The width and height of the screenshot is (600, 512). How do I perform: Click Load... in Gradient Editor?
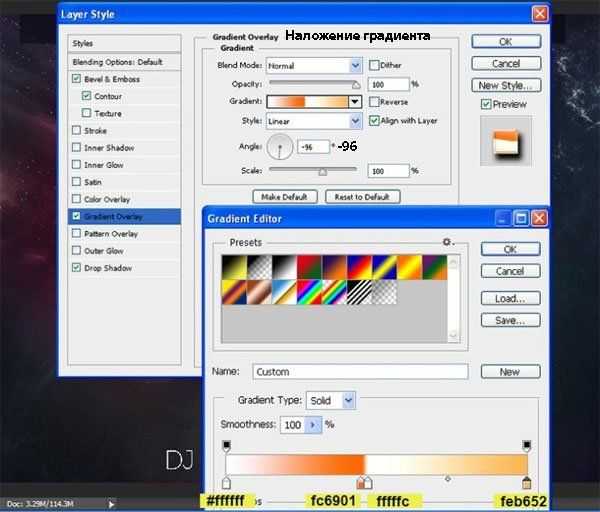pos(510,298)
